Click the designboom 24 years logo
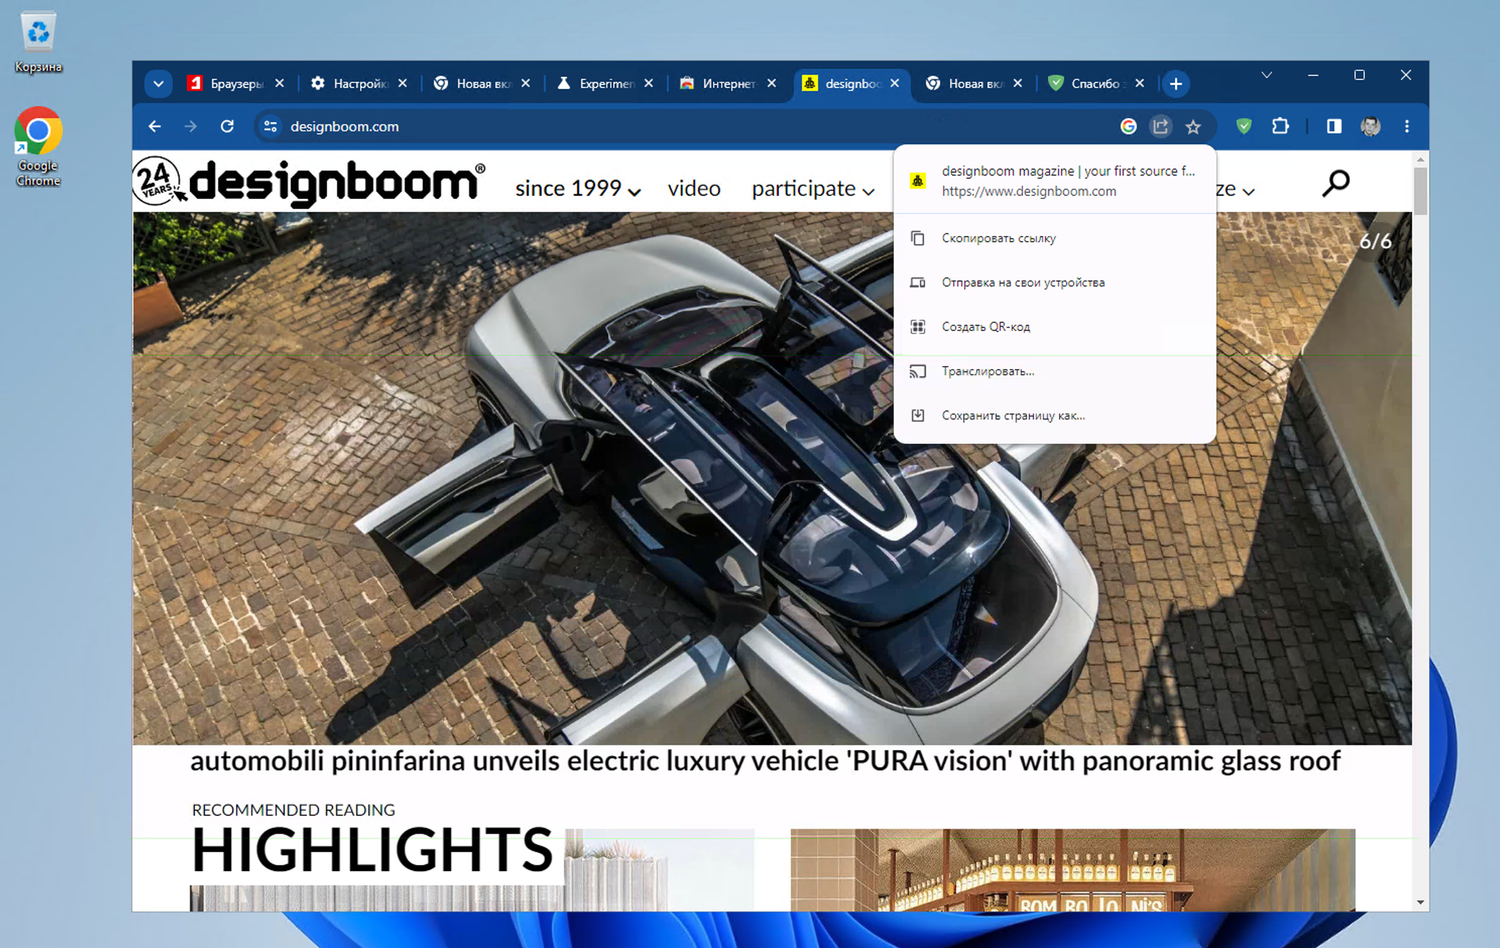1500x948 pixels. click(x=309, y=182)
